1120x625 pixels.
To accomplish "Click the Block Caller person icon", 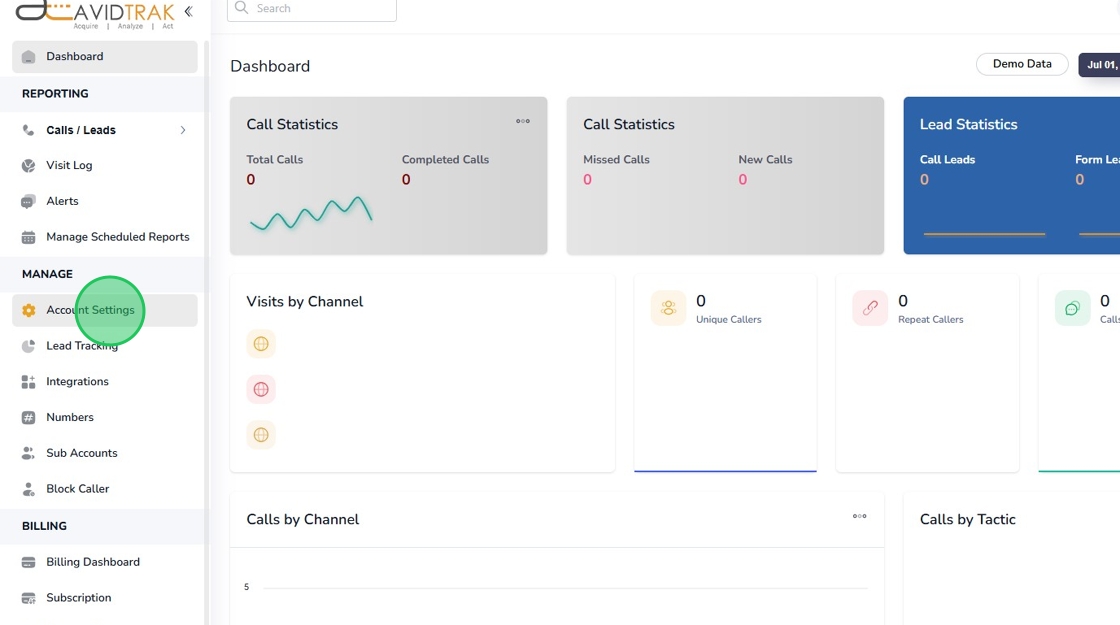I will click(29, 489).
